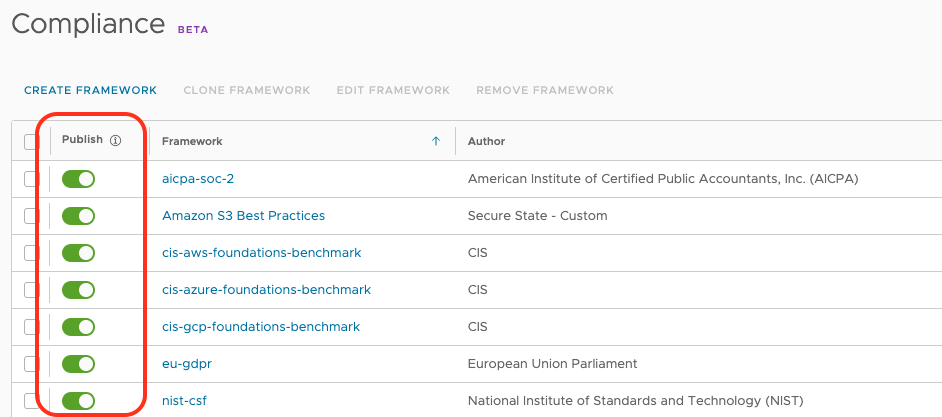Click the Framework column sort arrow

(436, 141)
